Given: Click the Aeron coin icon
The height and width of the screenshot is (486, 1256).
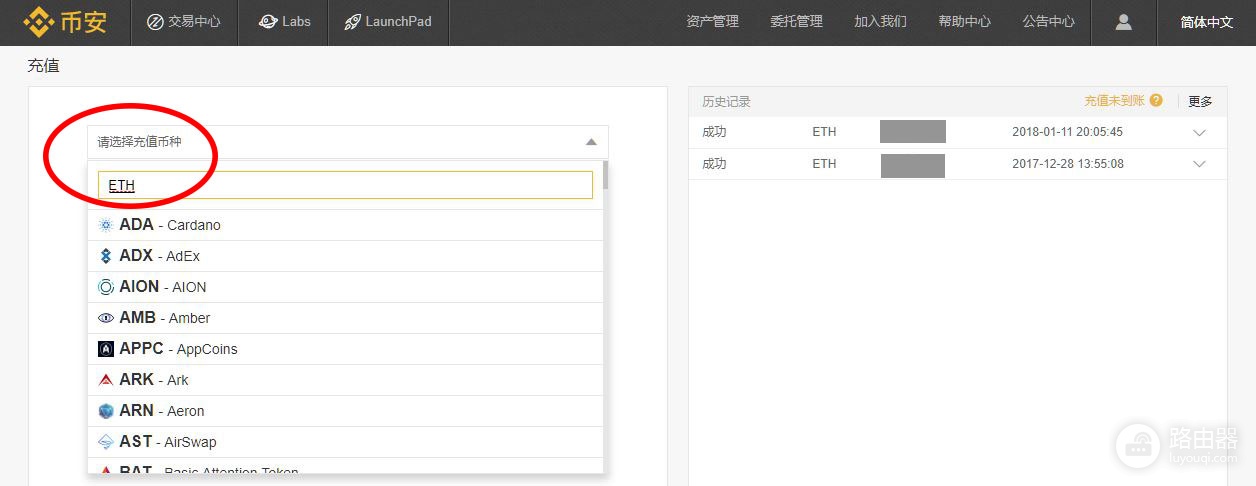Looking at the screenshot, I should (x=106, y=411).
